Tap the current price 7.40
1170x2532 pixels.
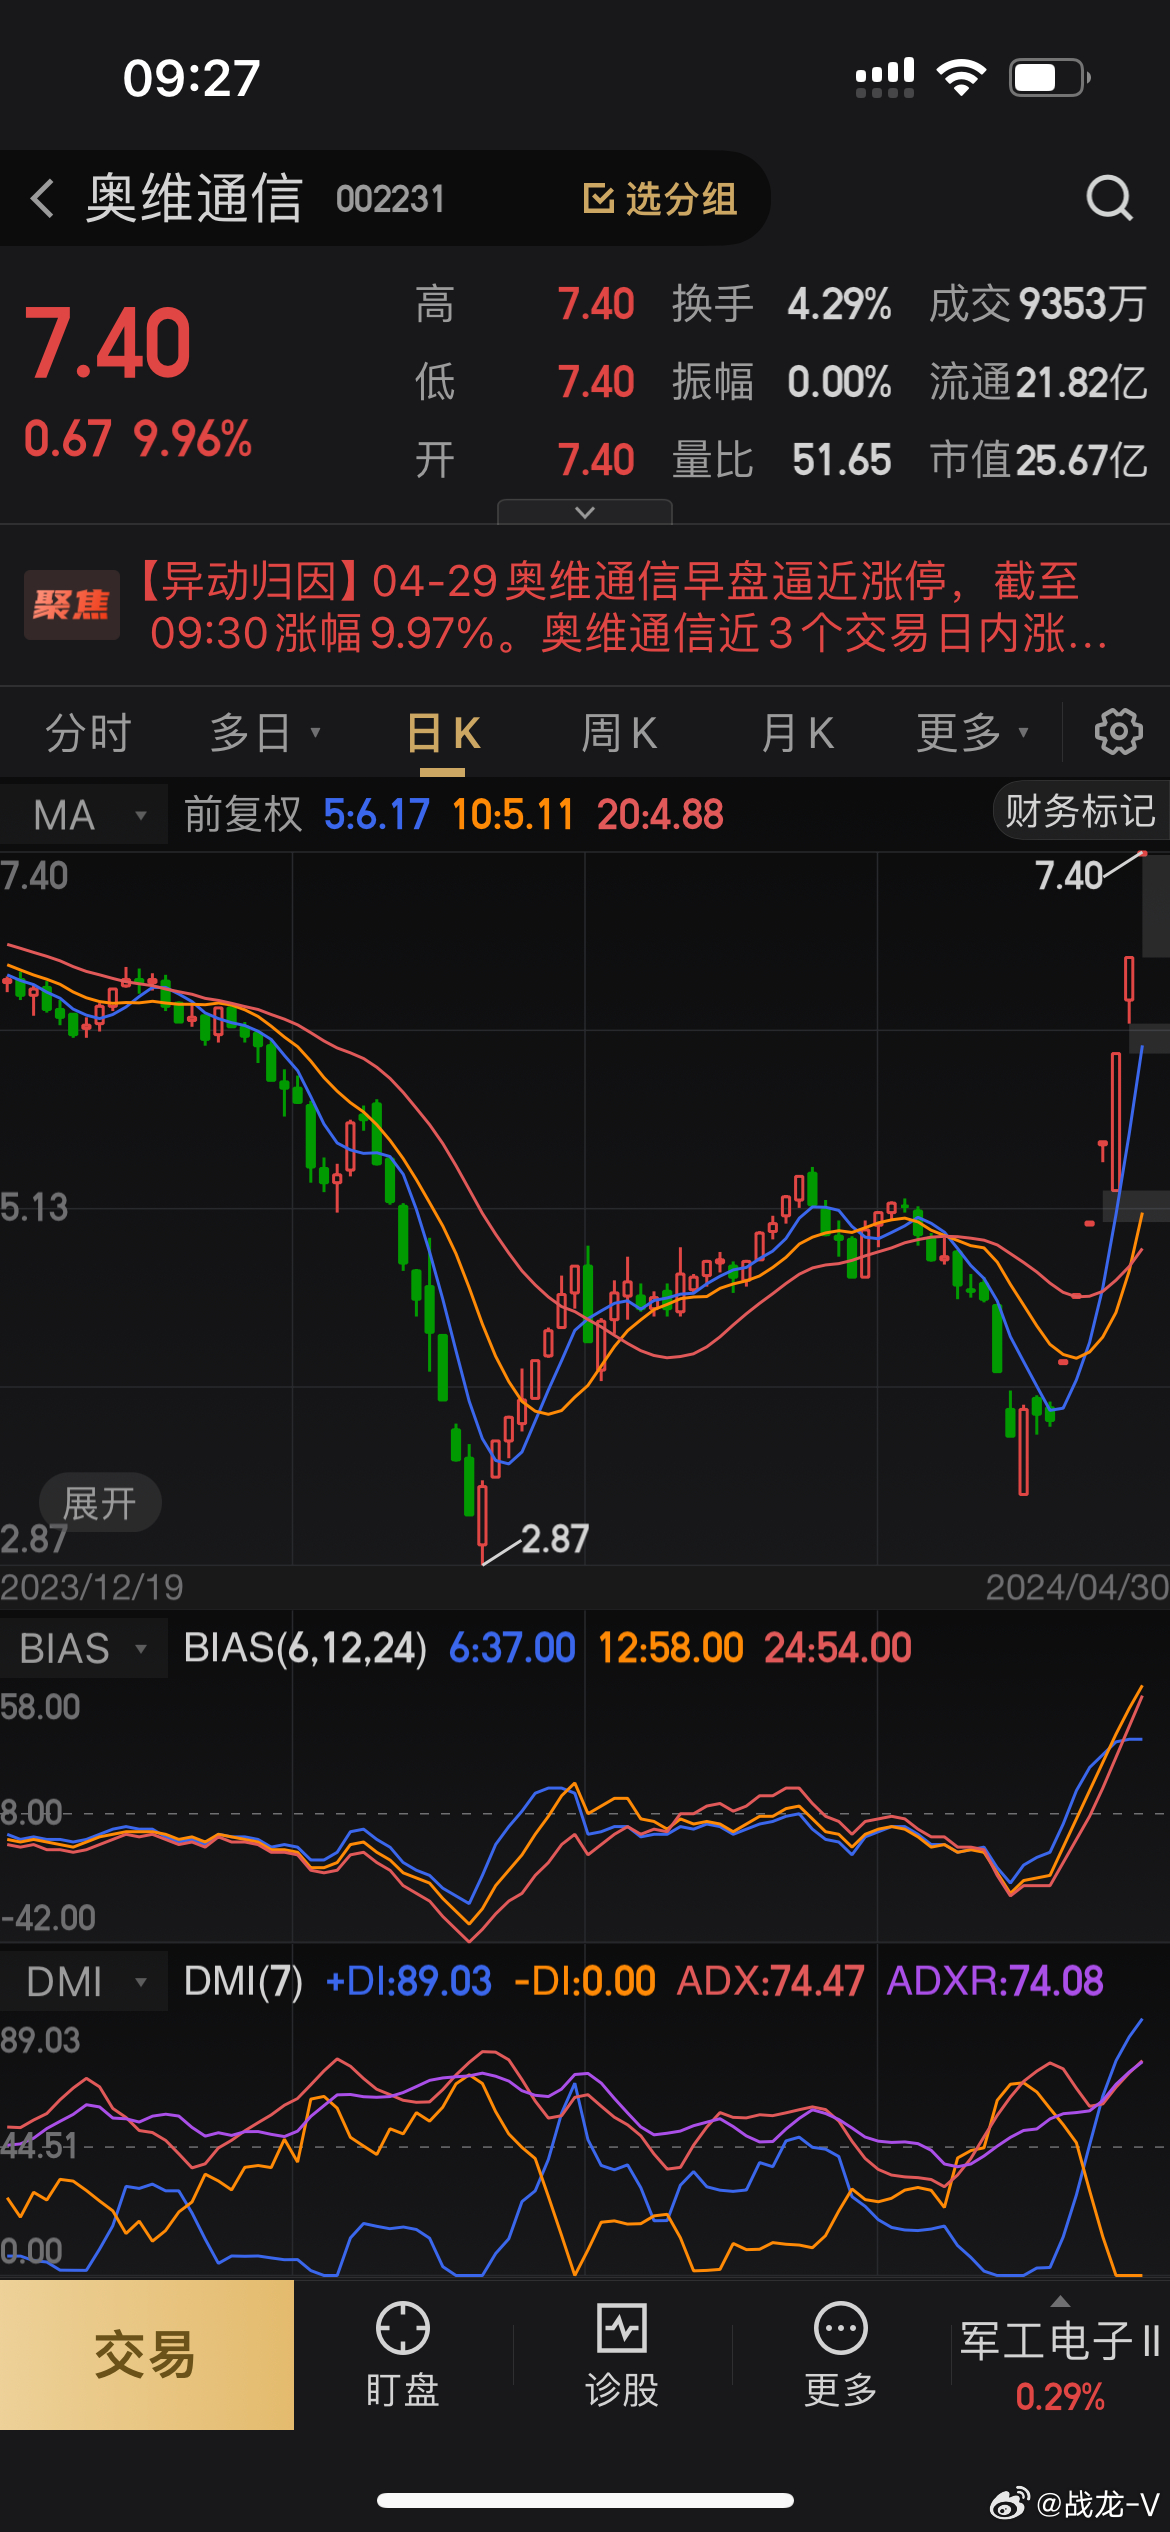coord(107,343)
